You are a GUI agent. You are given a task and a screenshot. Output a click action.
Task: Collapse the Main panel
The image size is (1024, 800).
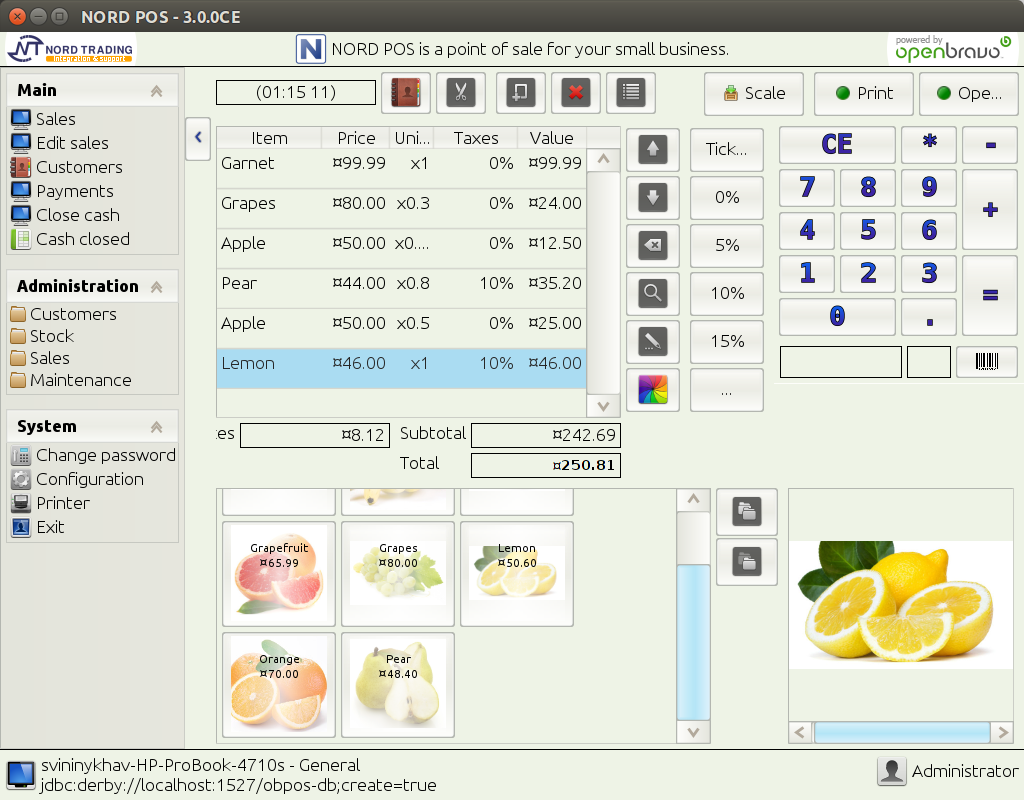pyautogui.click(x=156, y=89)
